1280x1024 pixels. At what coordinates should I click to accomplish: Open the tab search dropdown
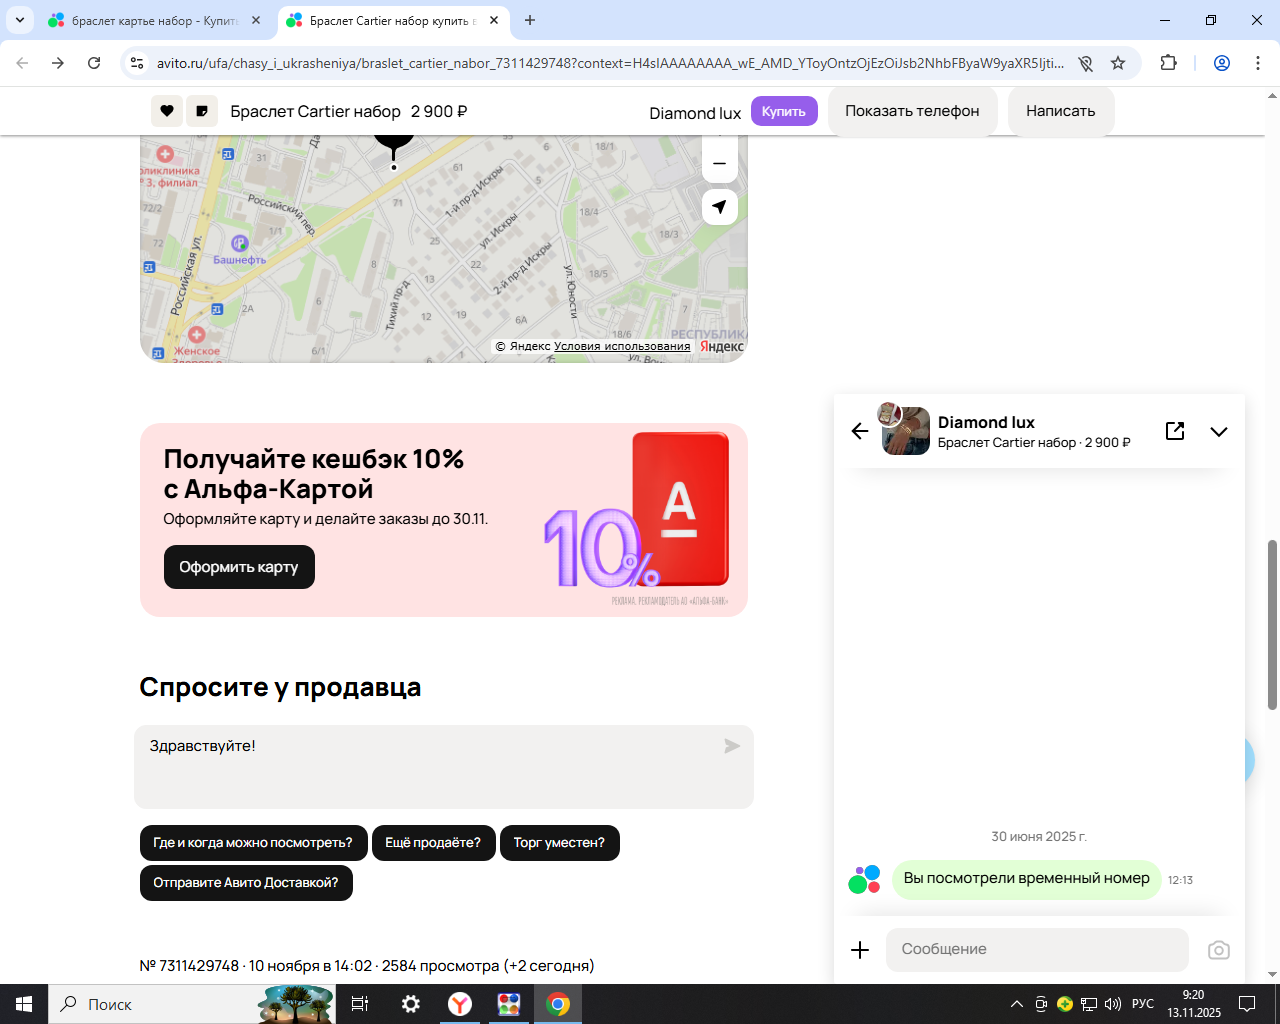[20, 20]
